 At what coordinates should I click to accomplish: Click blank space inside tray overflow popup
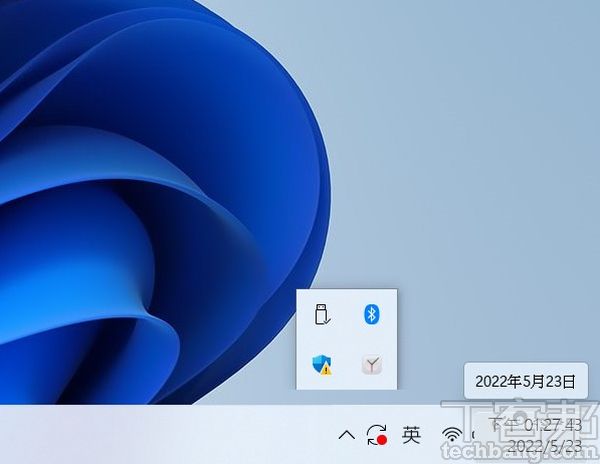pos(347,340)
